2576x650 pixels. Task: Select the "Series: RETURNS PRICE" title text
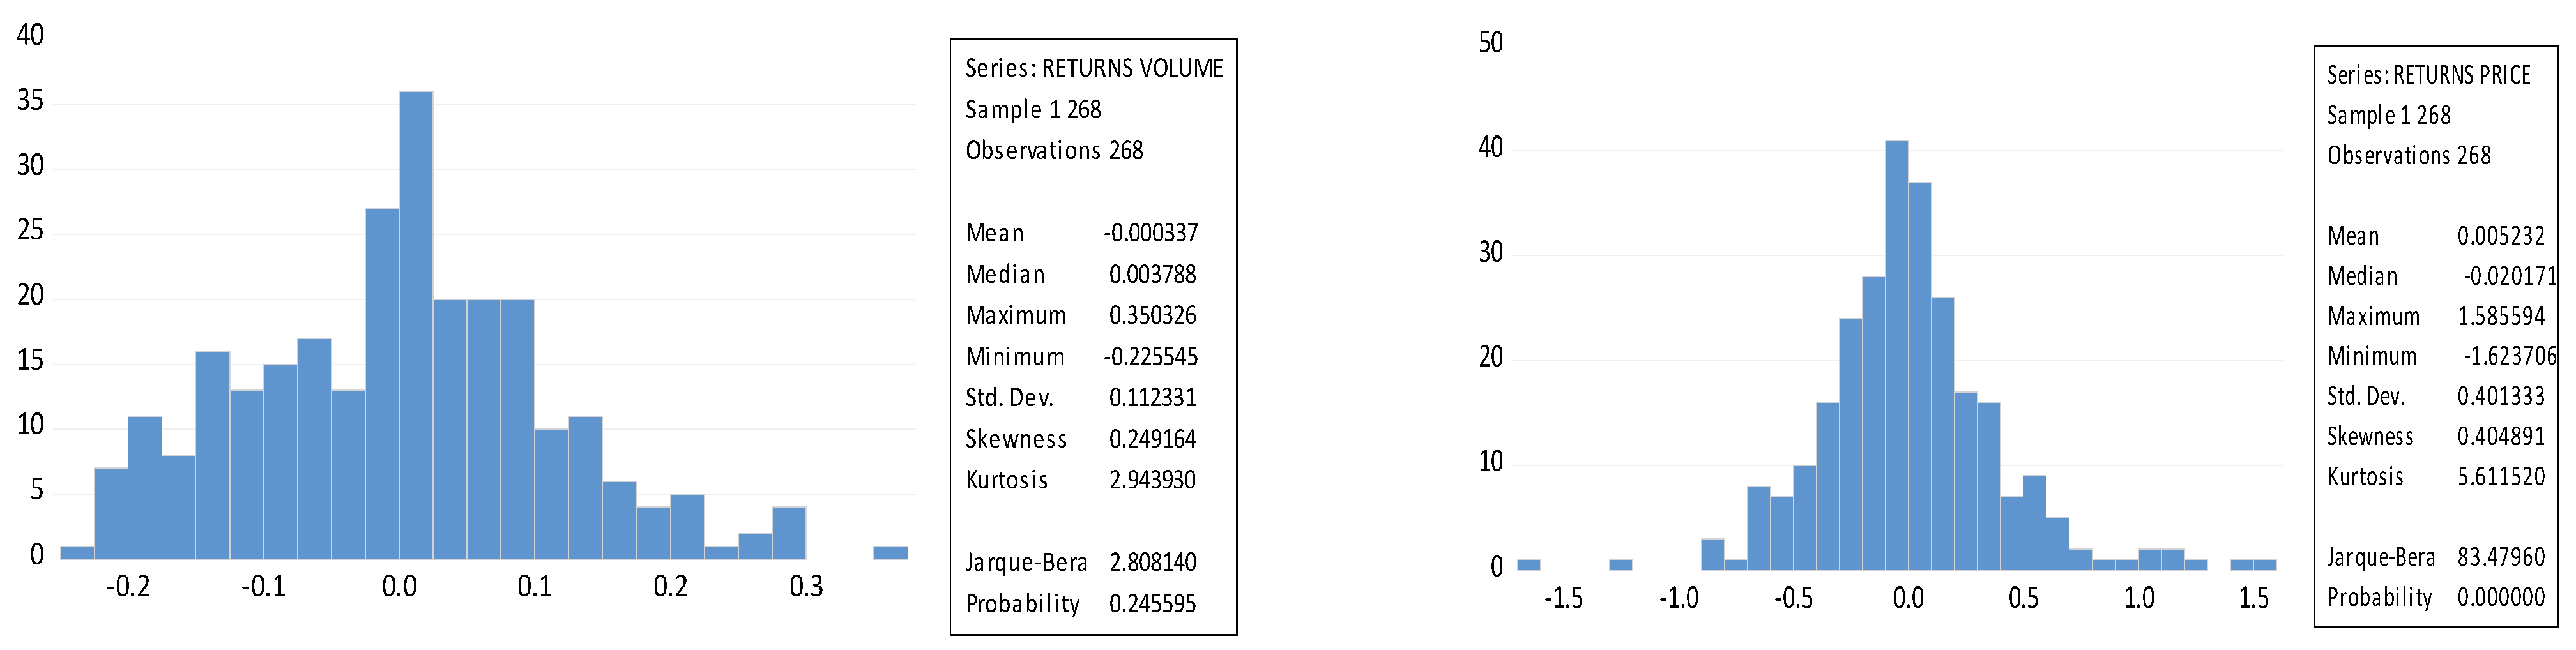(x=2428, y=75)
